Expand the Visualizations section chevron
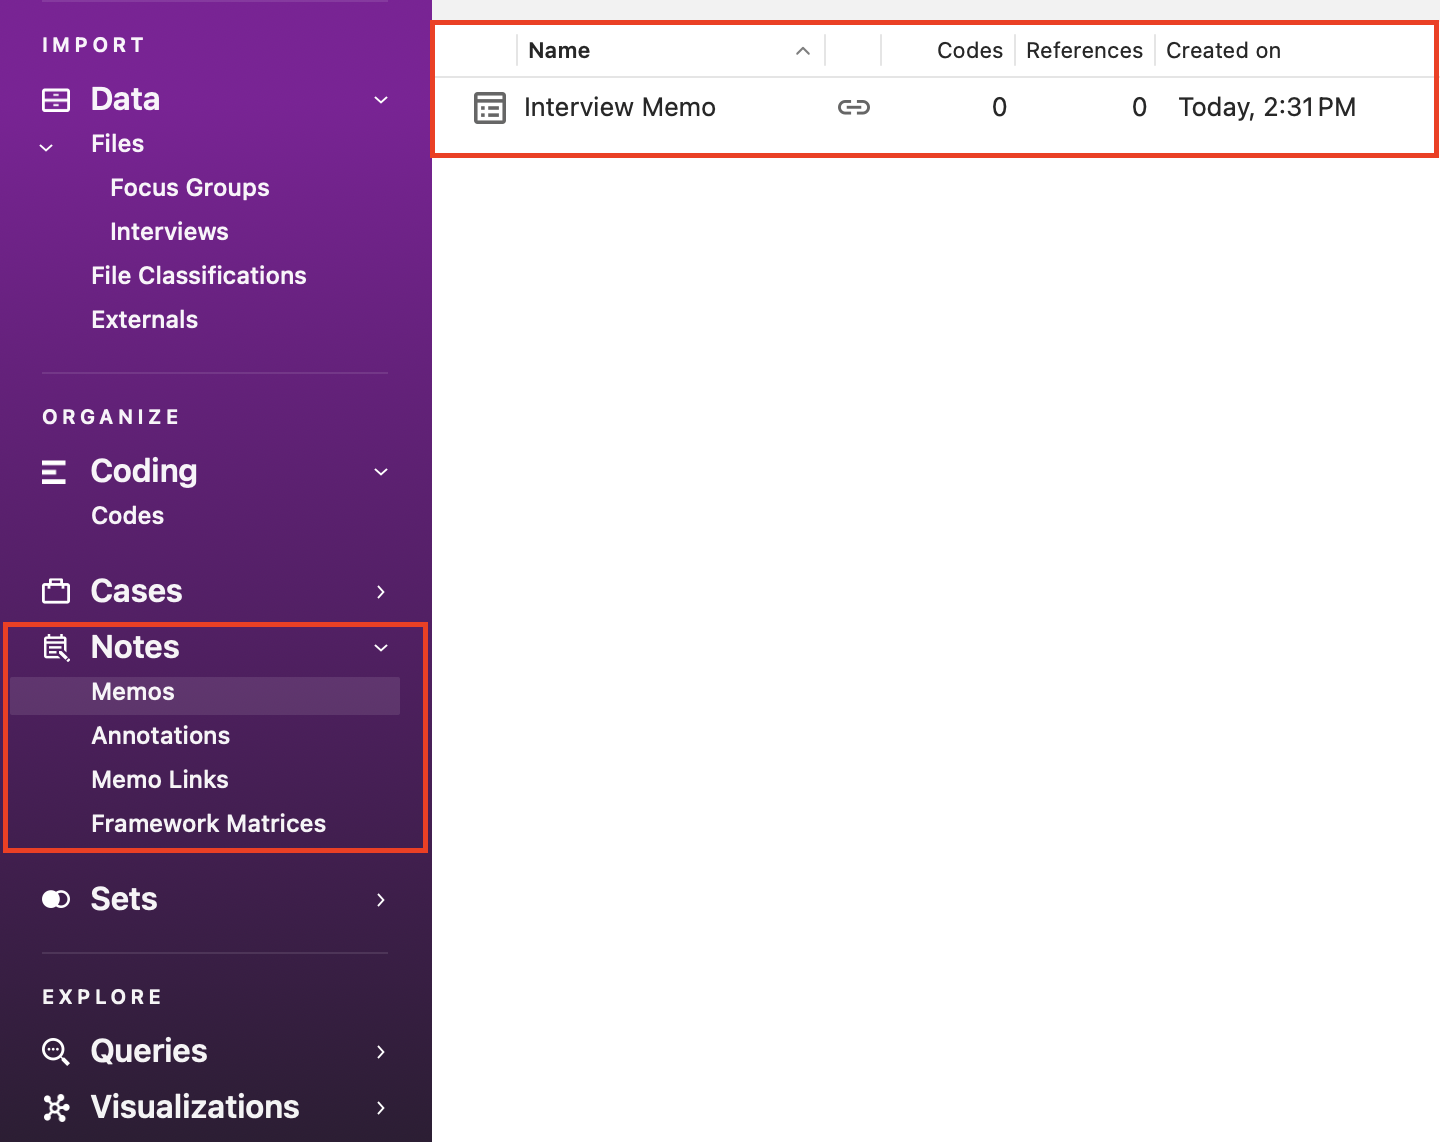 click(381, 1108)
